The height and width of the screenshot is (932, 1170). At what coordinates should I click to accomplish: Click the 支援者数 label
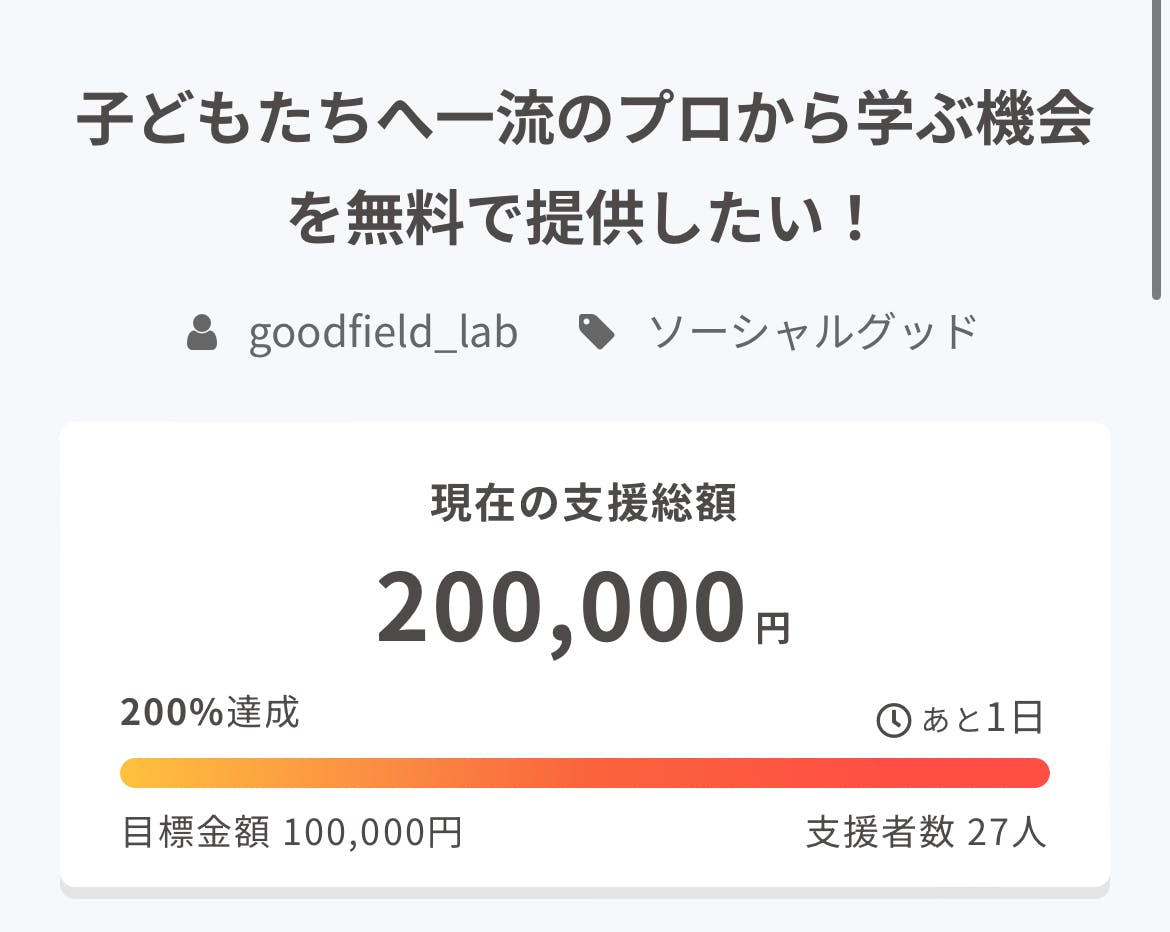coord(880,832)
